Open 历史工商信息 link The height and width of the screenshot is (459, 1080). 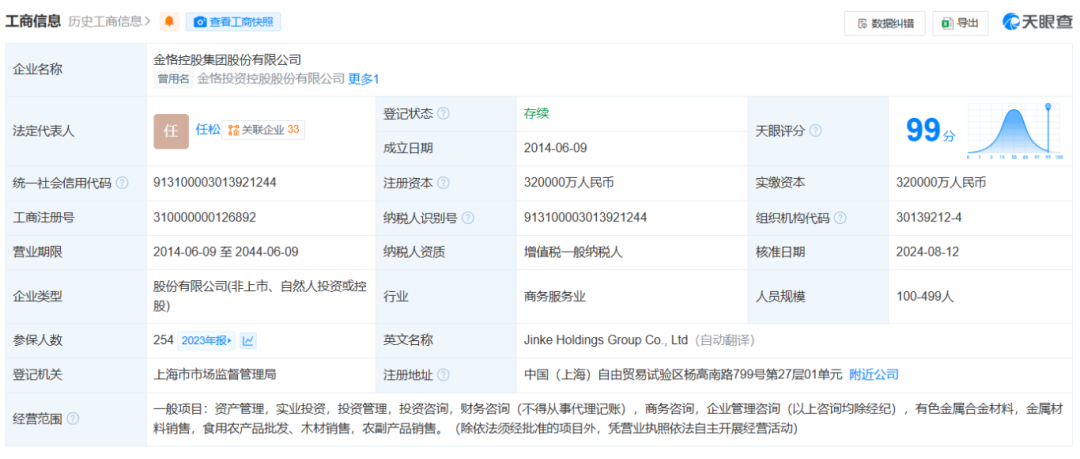[109, 22]
